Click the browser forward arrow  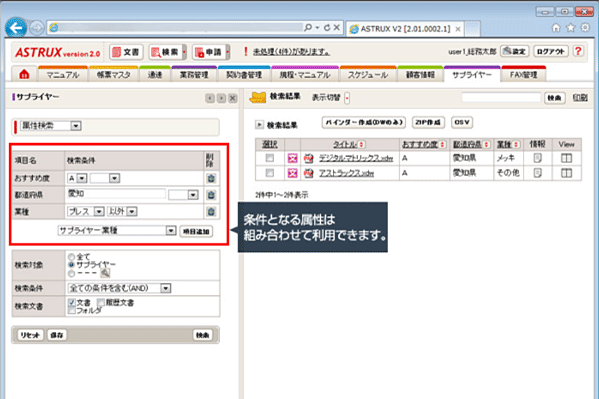(x=37, y=28)
